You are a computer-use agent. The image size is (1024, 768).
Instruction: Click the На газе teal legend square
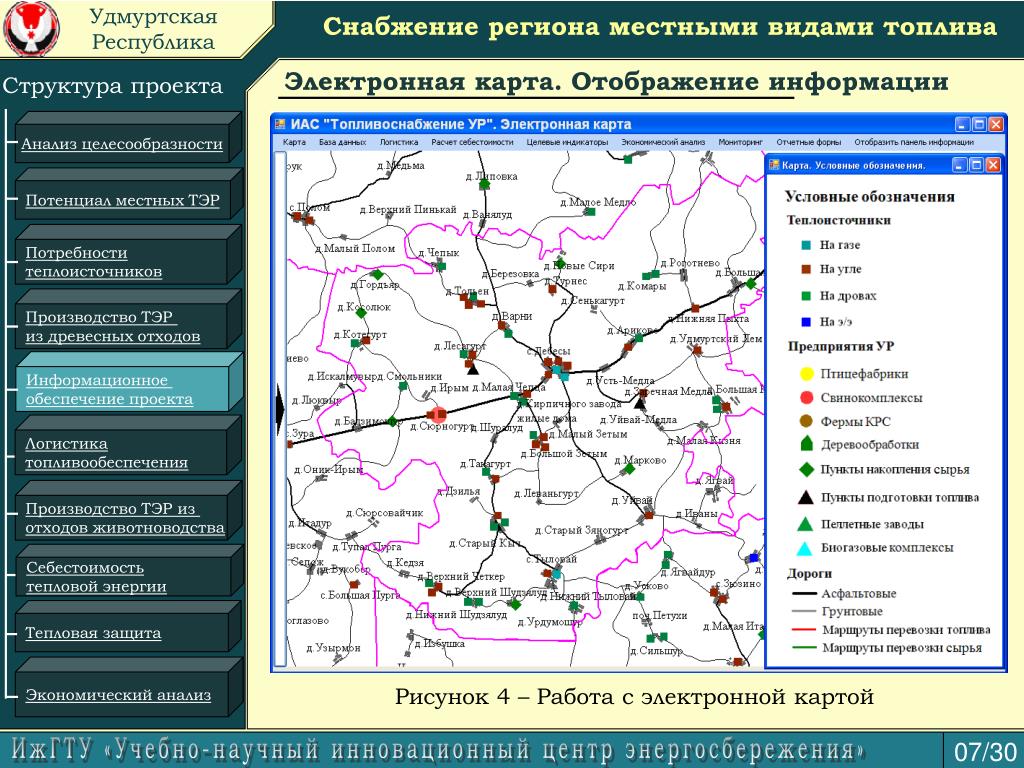pos(806,245)
